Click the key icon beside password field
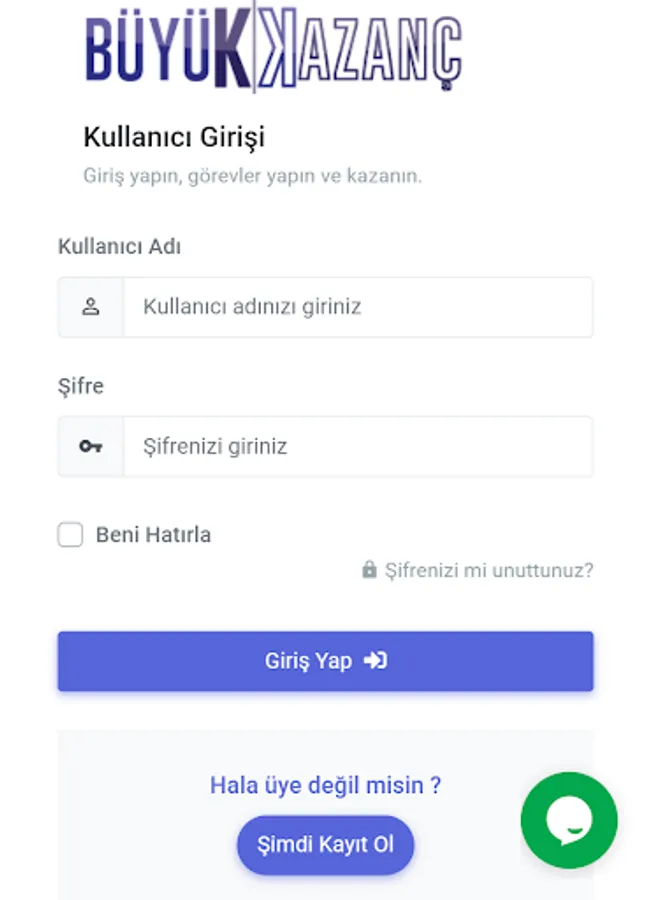Image resolution: width=650 pixels, height=900 pixels. (x=91, y=446)
